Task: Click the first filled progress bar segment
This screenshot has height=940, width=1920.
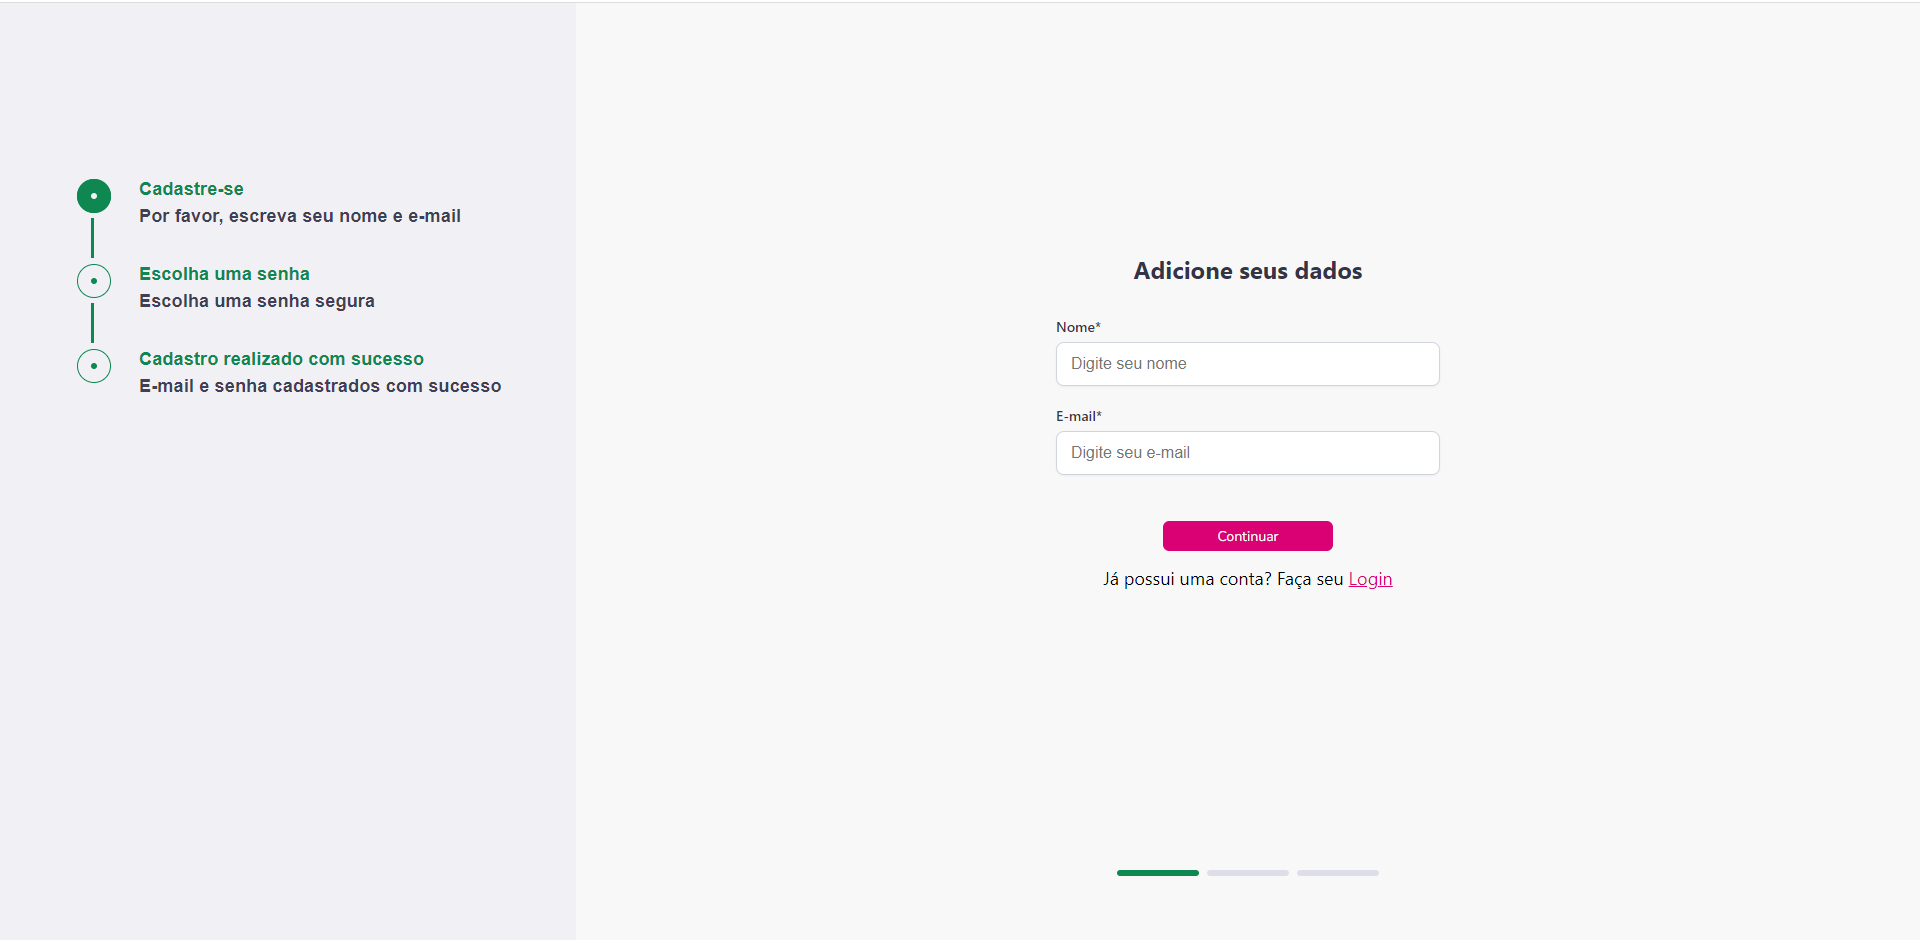Action: tap(1157, 873)
